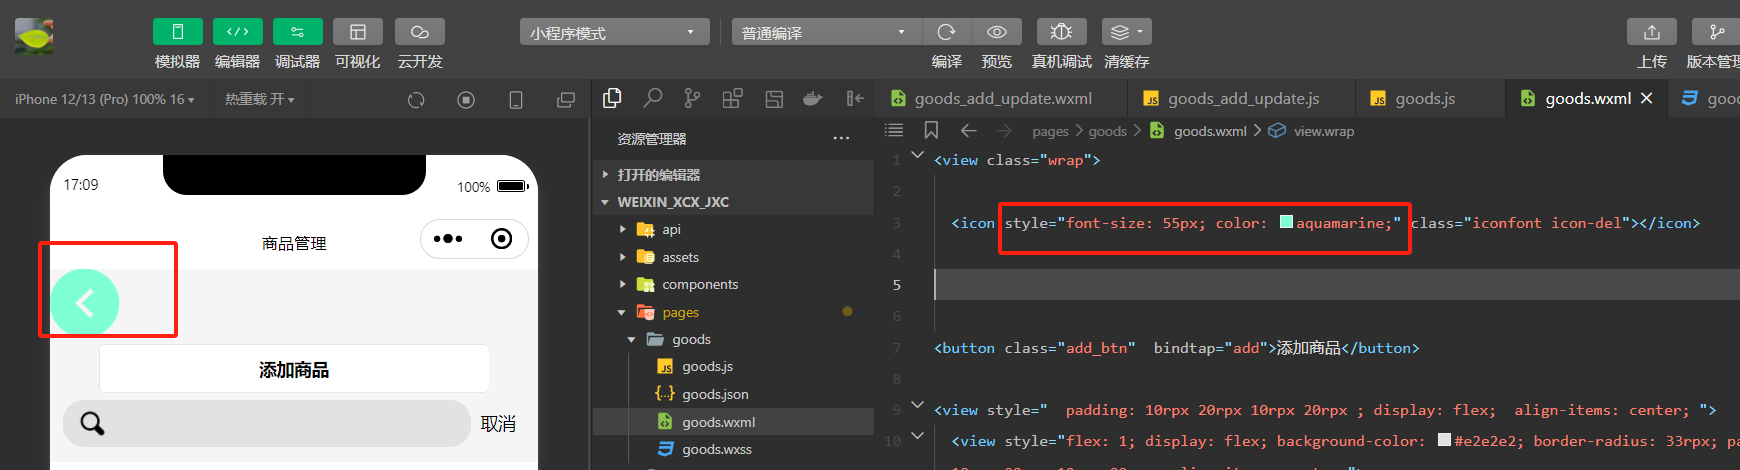Toggle the simulator panel button
The height and width of the screenshot is (470, 1740).
click(178, 32)
